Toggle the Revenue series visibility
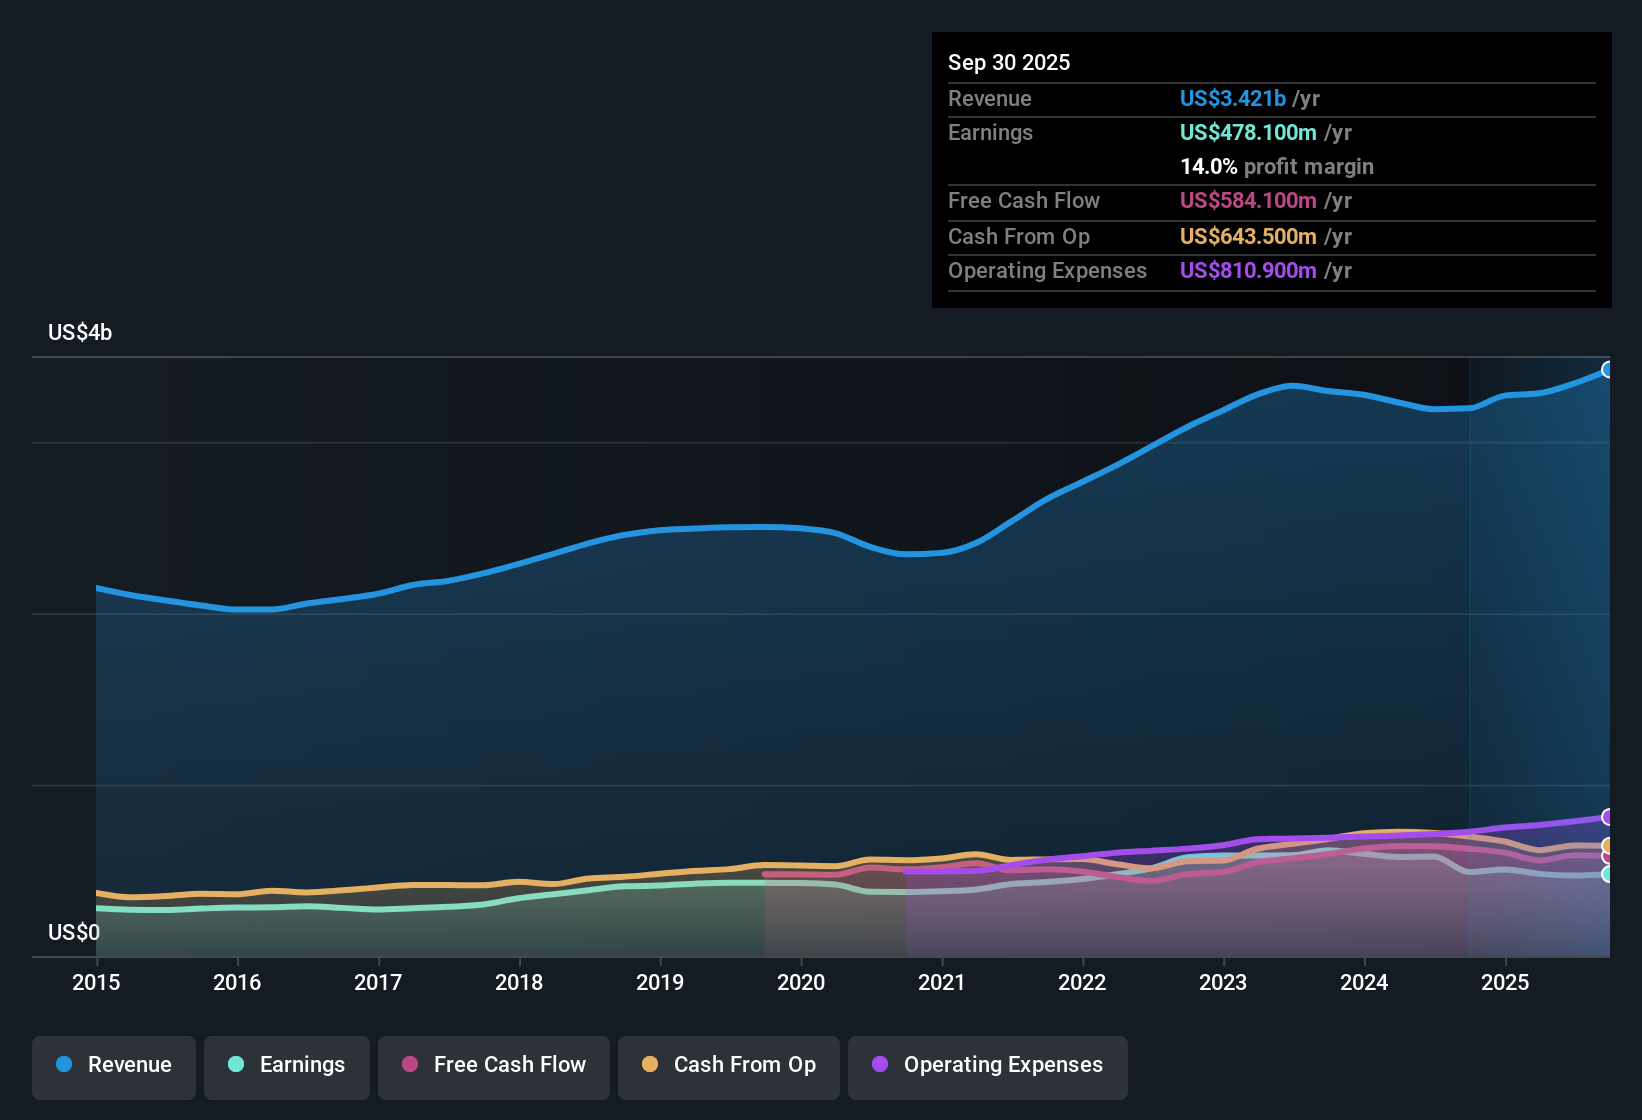Image resolution: width=1642 pixels, height=1120 pixels. [113, 1065]
